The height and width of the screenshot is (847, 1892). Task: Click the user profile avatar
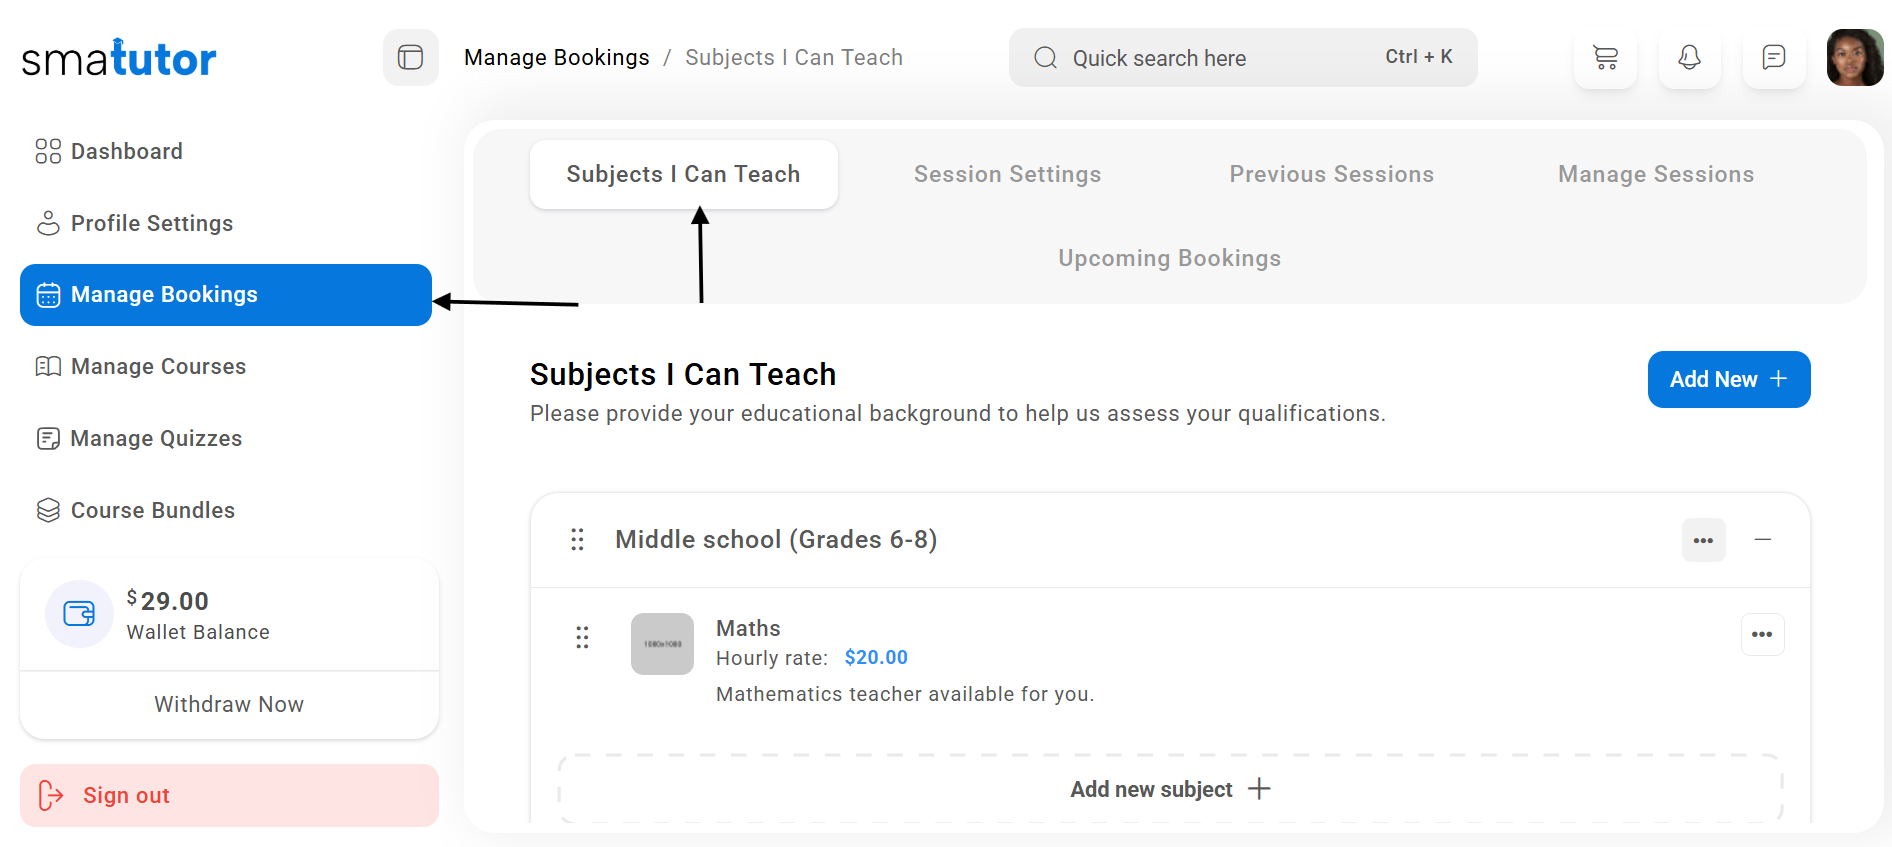pyautogui.click(x=1854, y=57)
